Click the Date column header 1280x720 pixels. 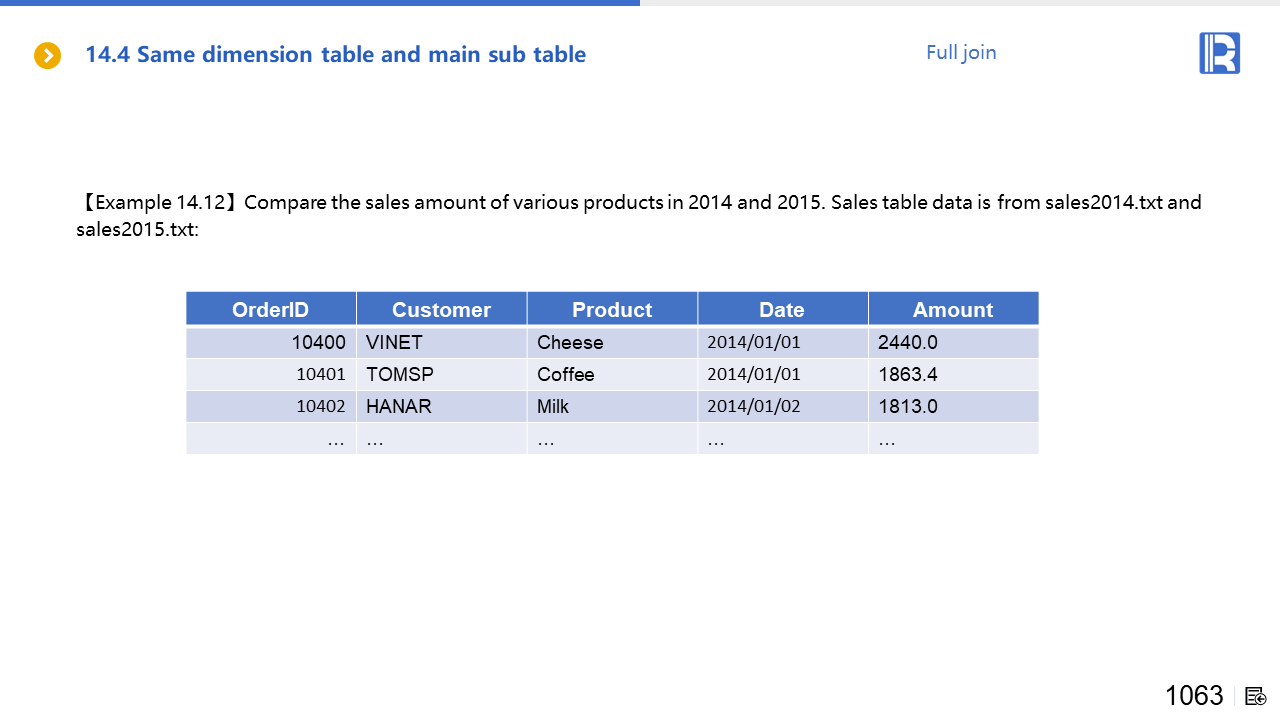782,309
